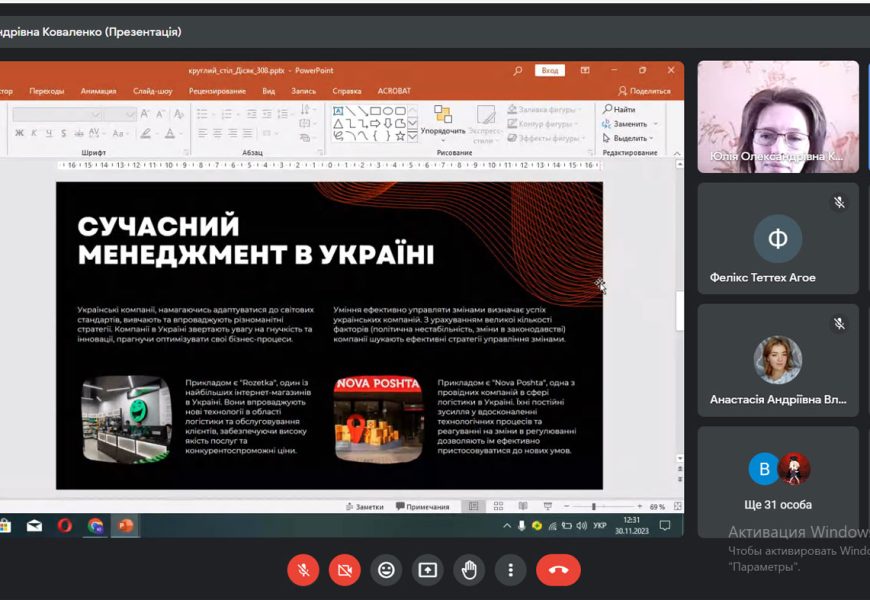
Task: Click the present screen button
Action: coord(427,570)
